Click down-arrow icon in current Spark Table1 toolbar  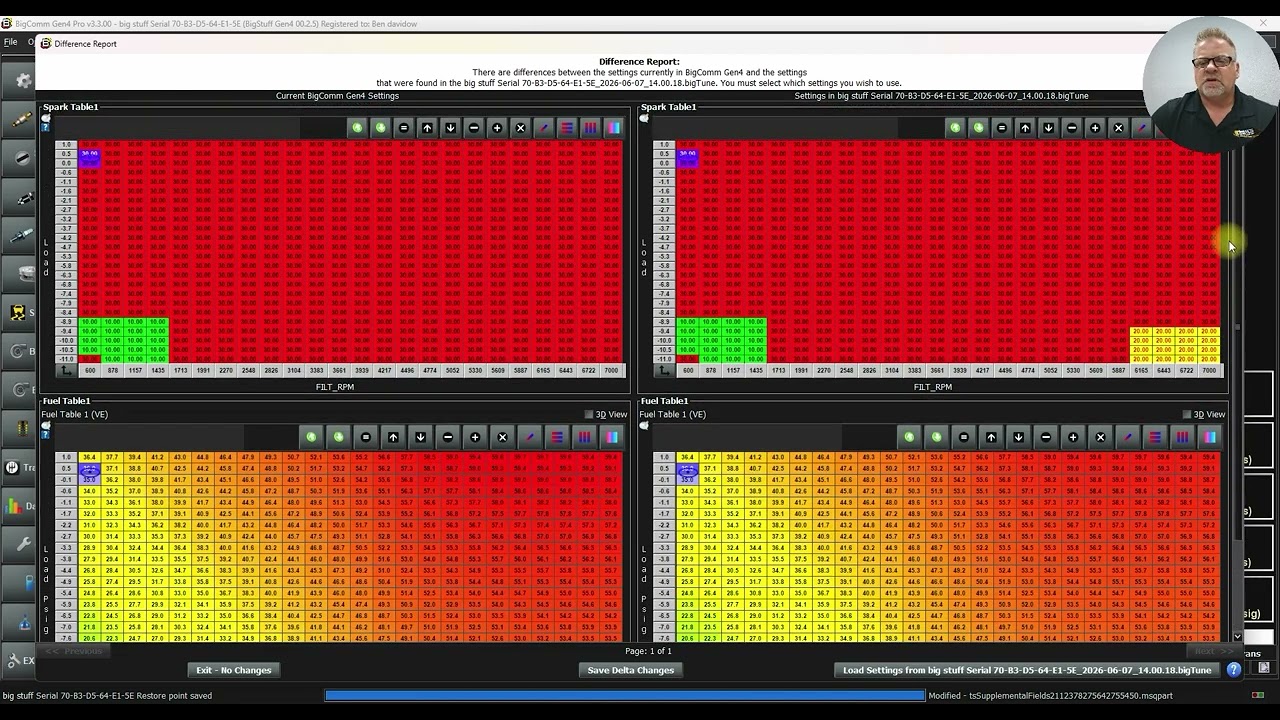(x=450, y=128)
